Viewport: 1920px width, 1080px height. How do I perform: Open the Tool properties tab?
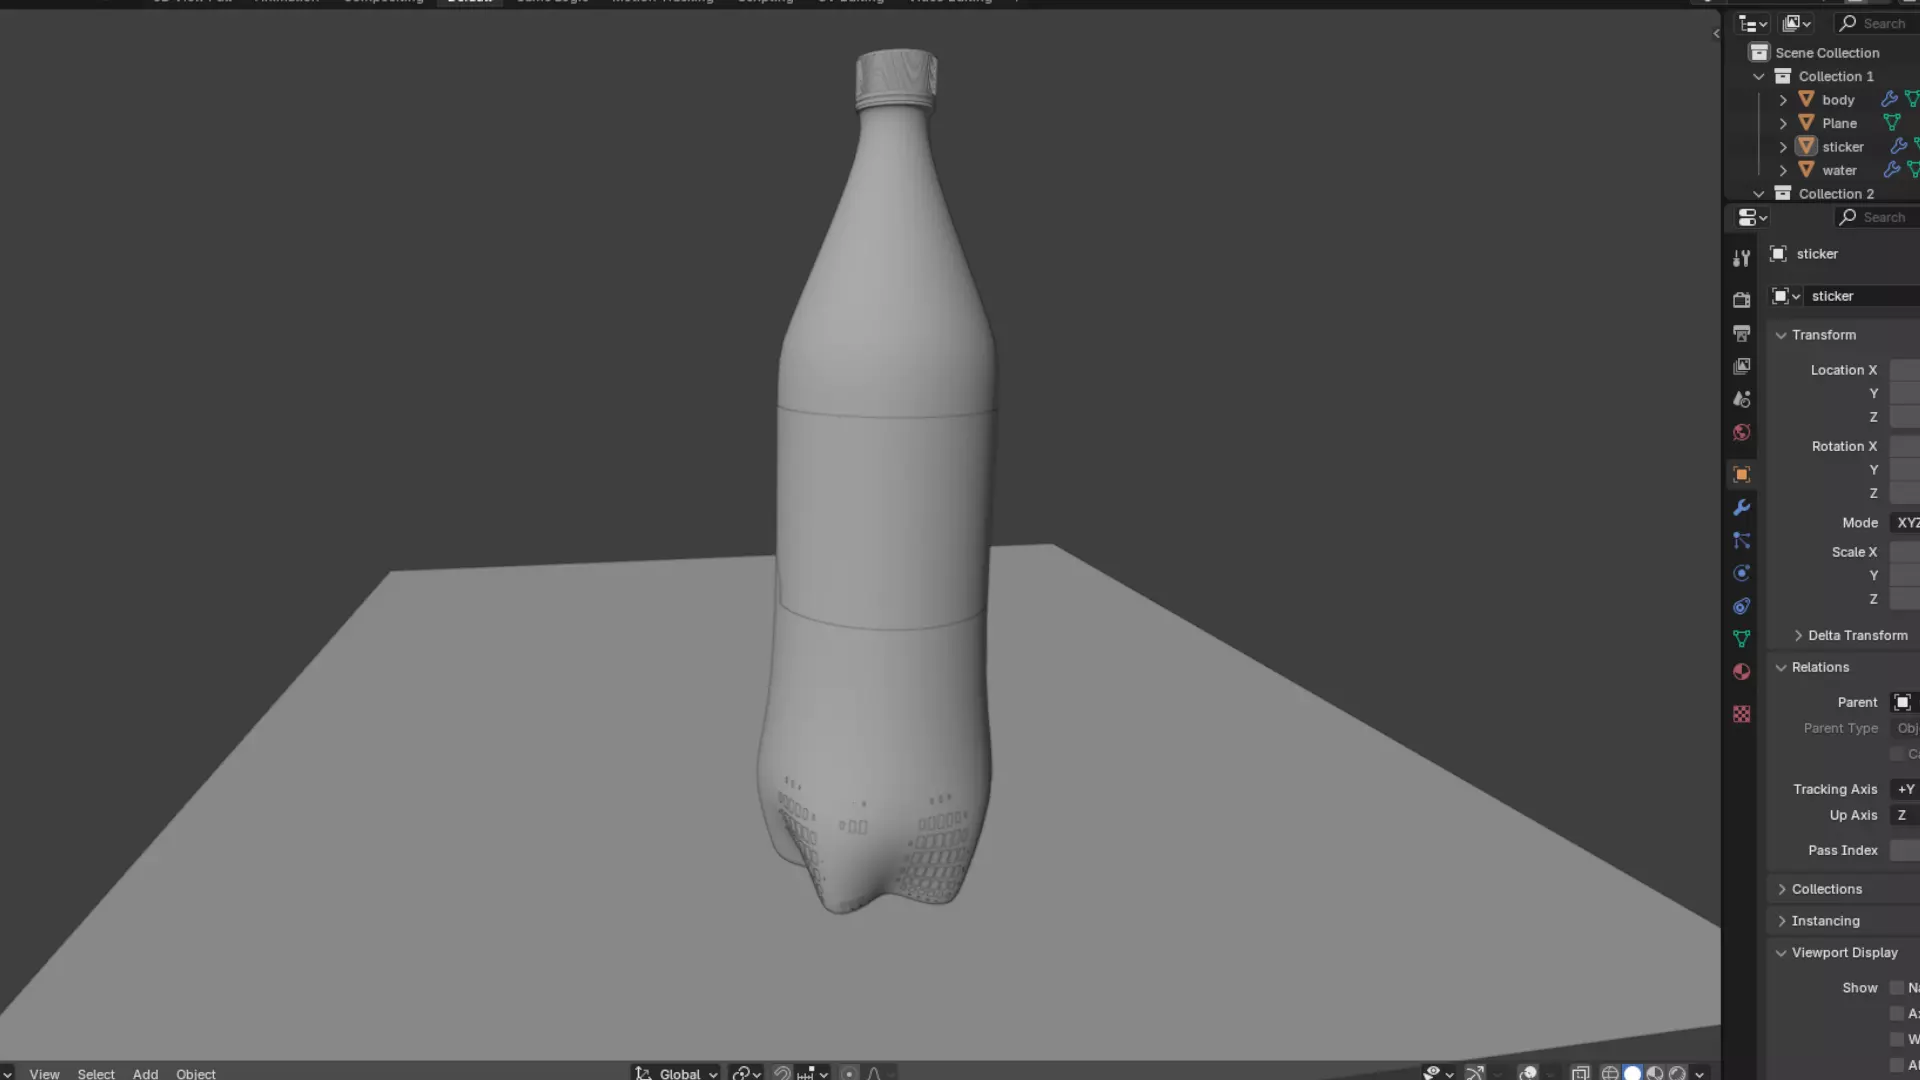1741,258
